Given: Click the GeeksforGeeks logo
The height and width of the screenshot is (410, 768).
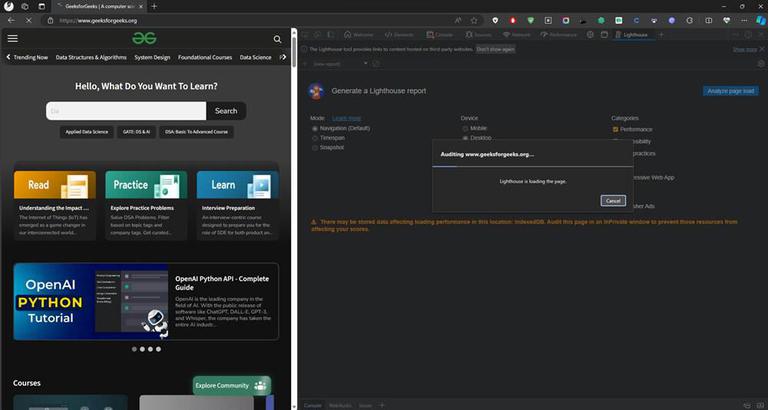Looking at the screenshot, I should tap(144, 38).
